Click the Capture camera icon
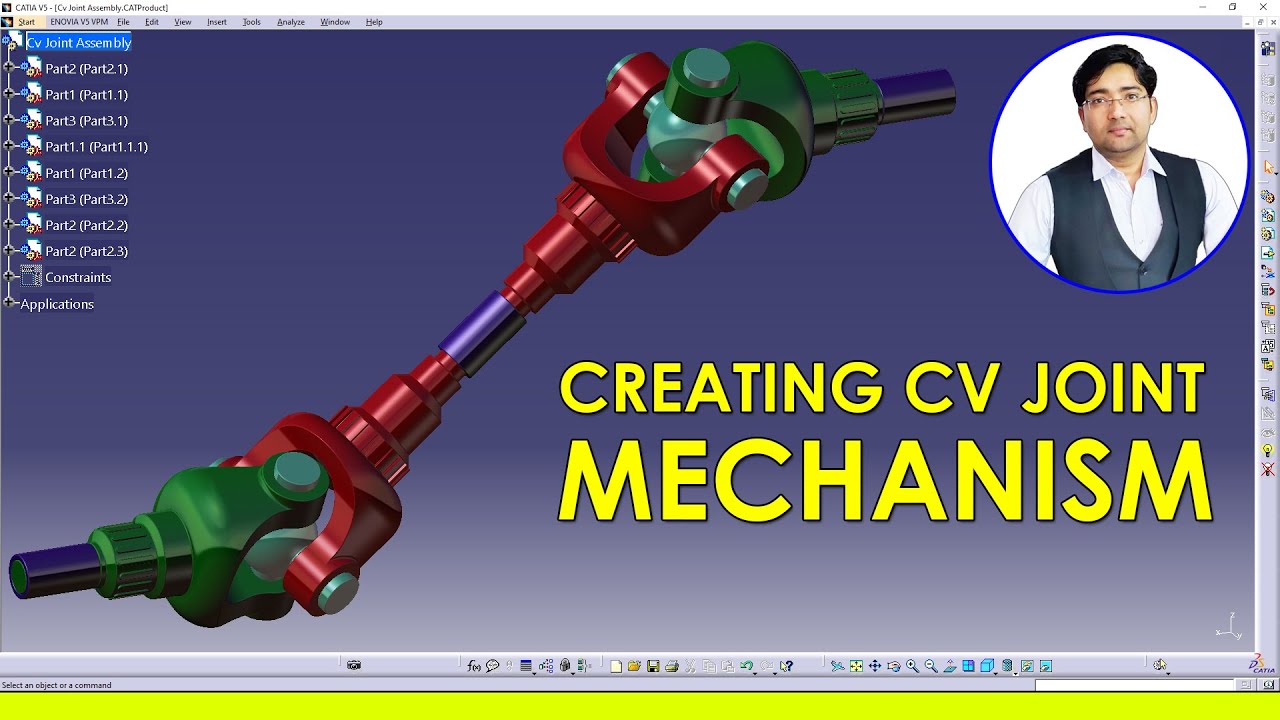1280x720 pixels. [354, 665]
